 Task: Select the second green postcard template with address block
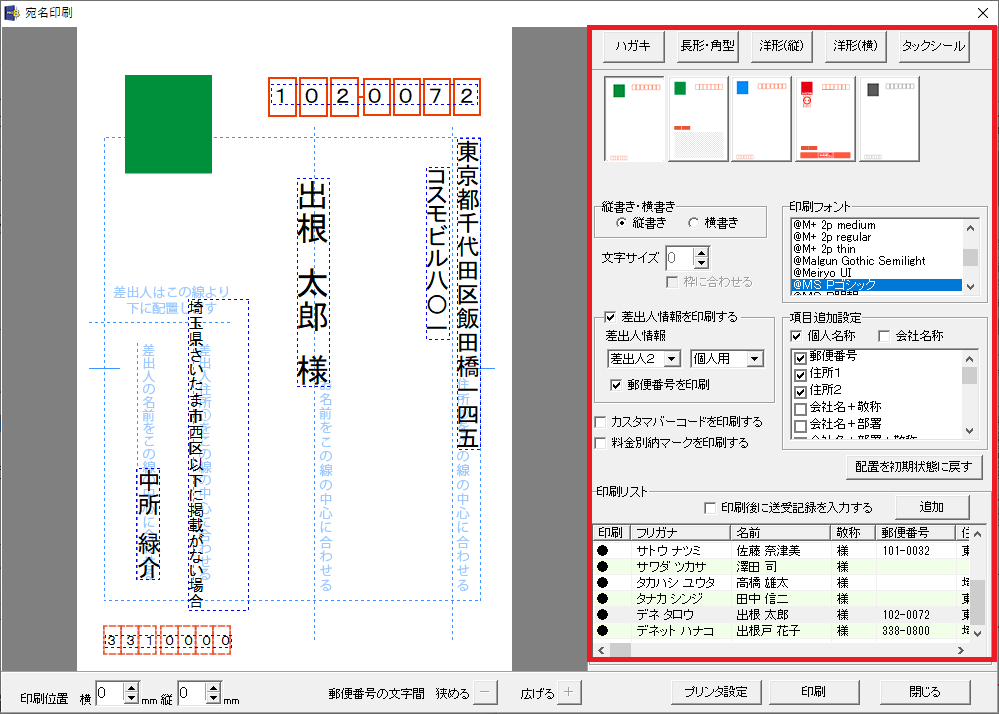coord(698,119)
